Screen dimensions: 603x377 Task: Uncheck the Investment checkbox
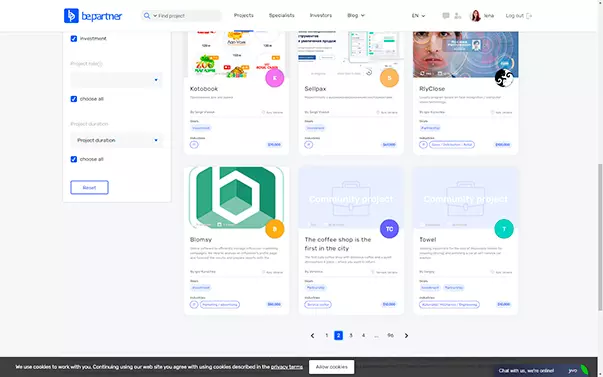(74, 38)
